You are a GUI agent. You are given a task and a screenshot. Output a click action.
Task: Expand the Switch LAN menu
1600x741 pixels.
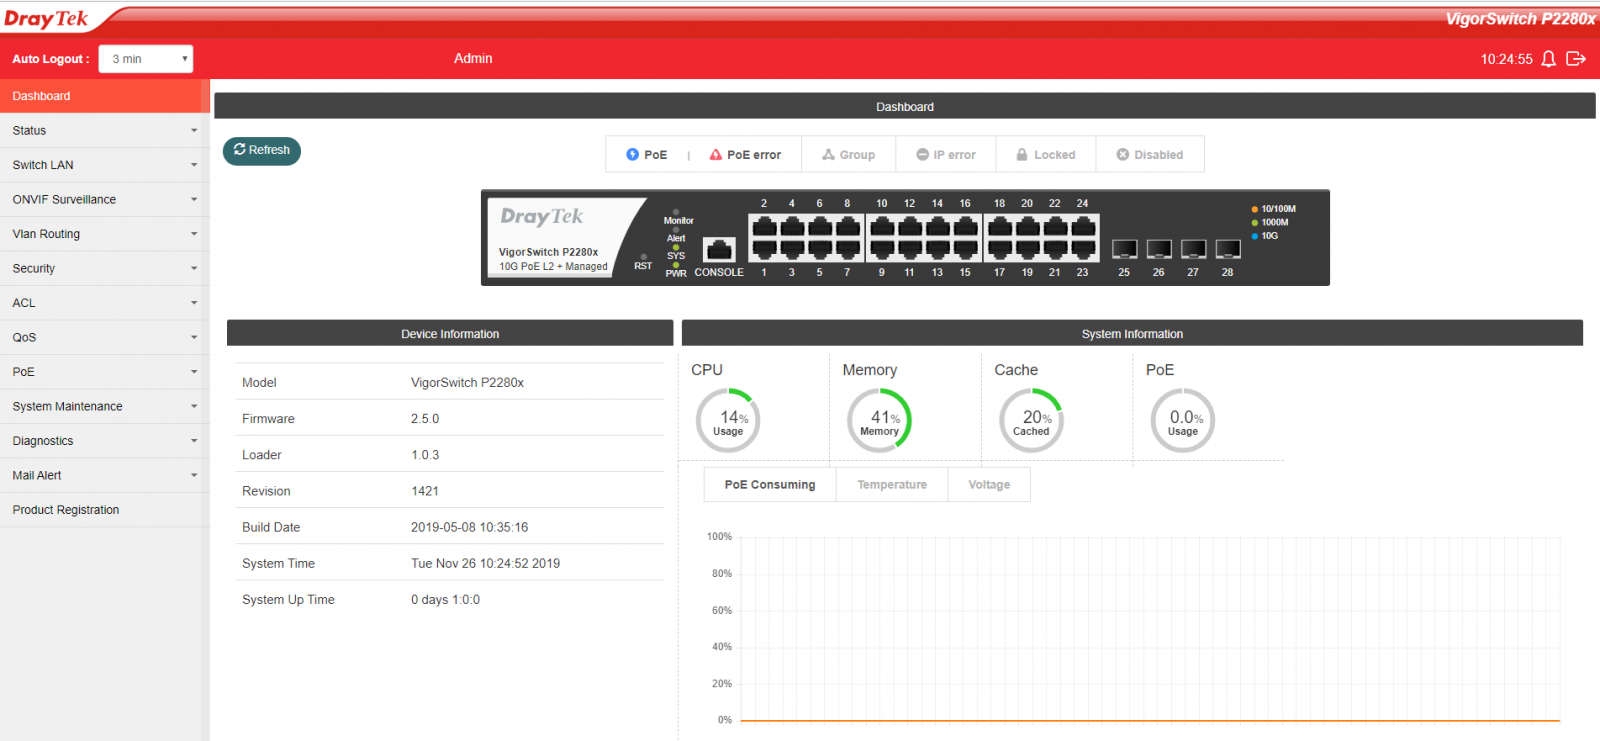(104, 165)
